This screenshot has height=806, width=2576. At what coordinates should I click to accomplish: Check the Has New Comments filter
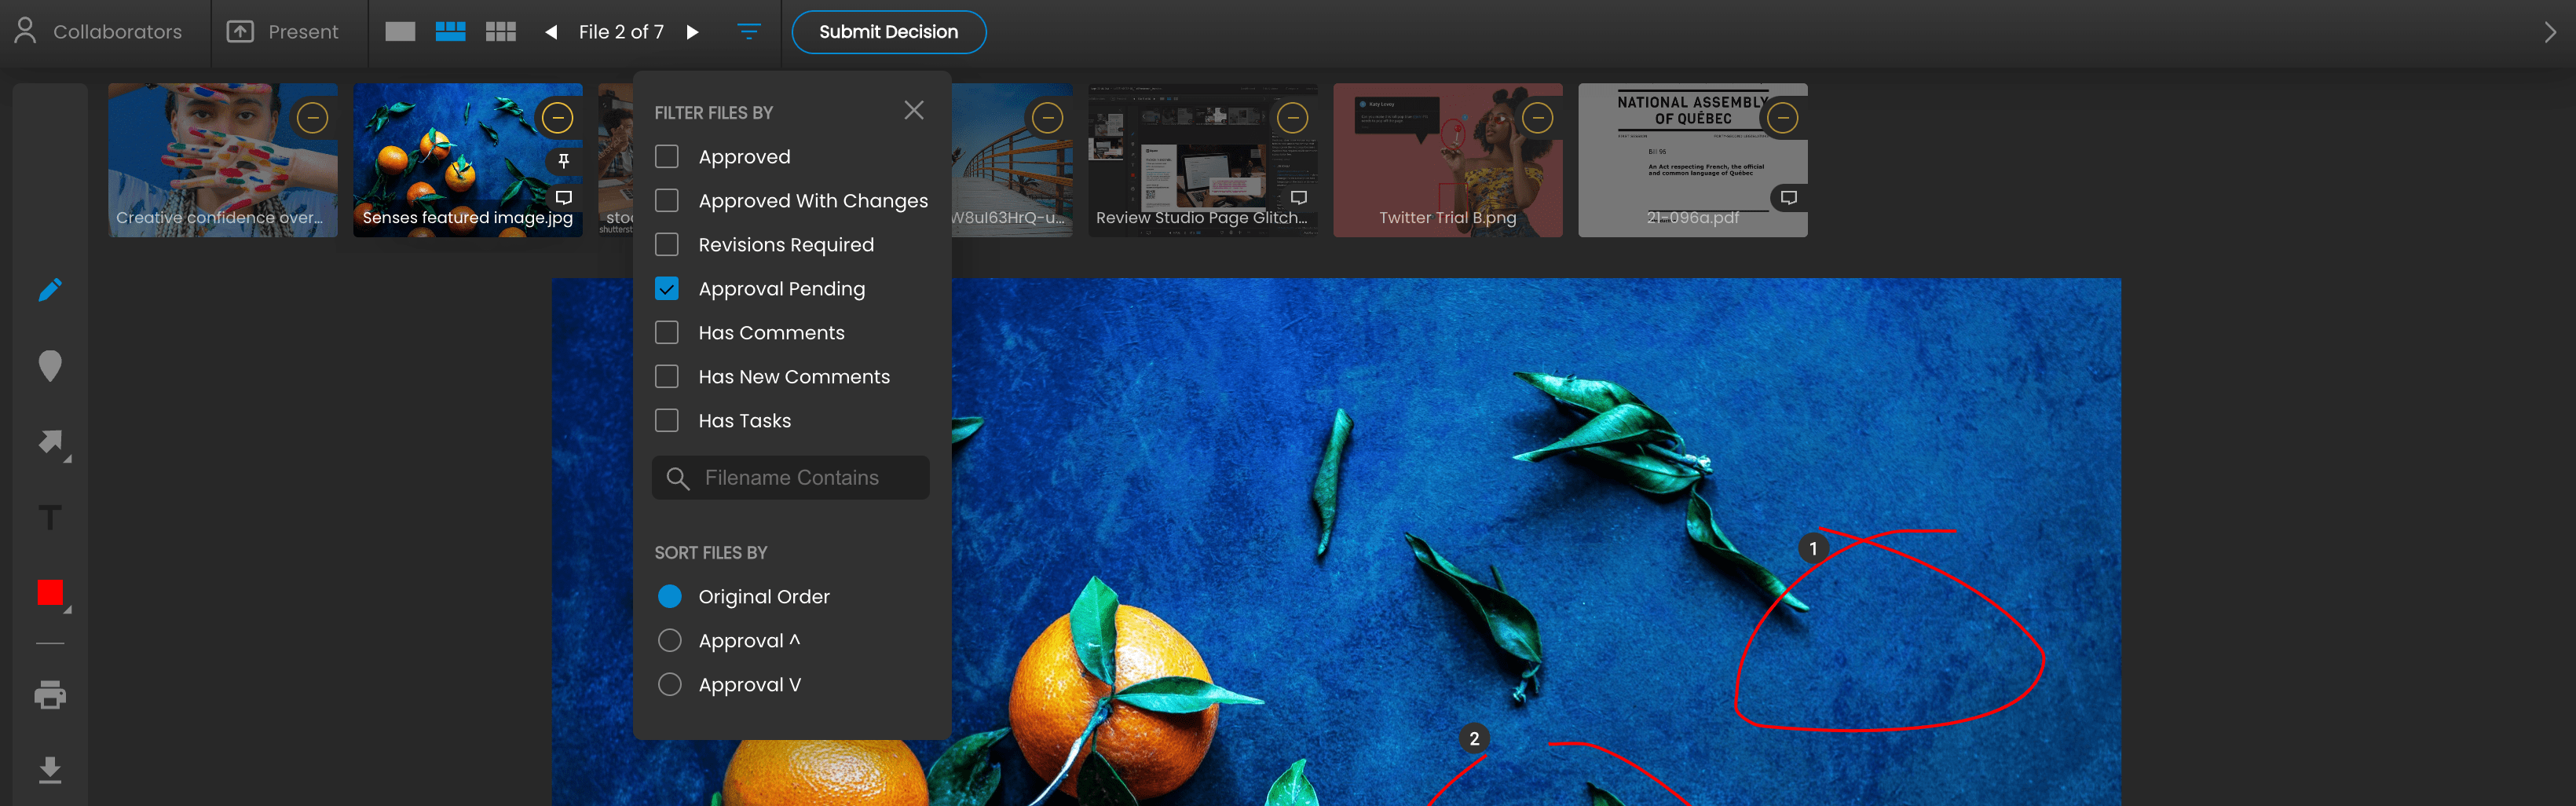(x=667, y=377)
